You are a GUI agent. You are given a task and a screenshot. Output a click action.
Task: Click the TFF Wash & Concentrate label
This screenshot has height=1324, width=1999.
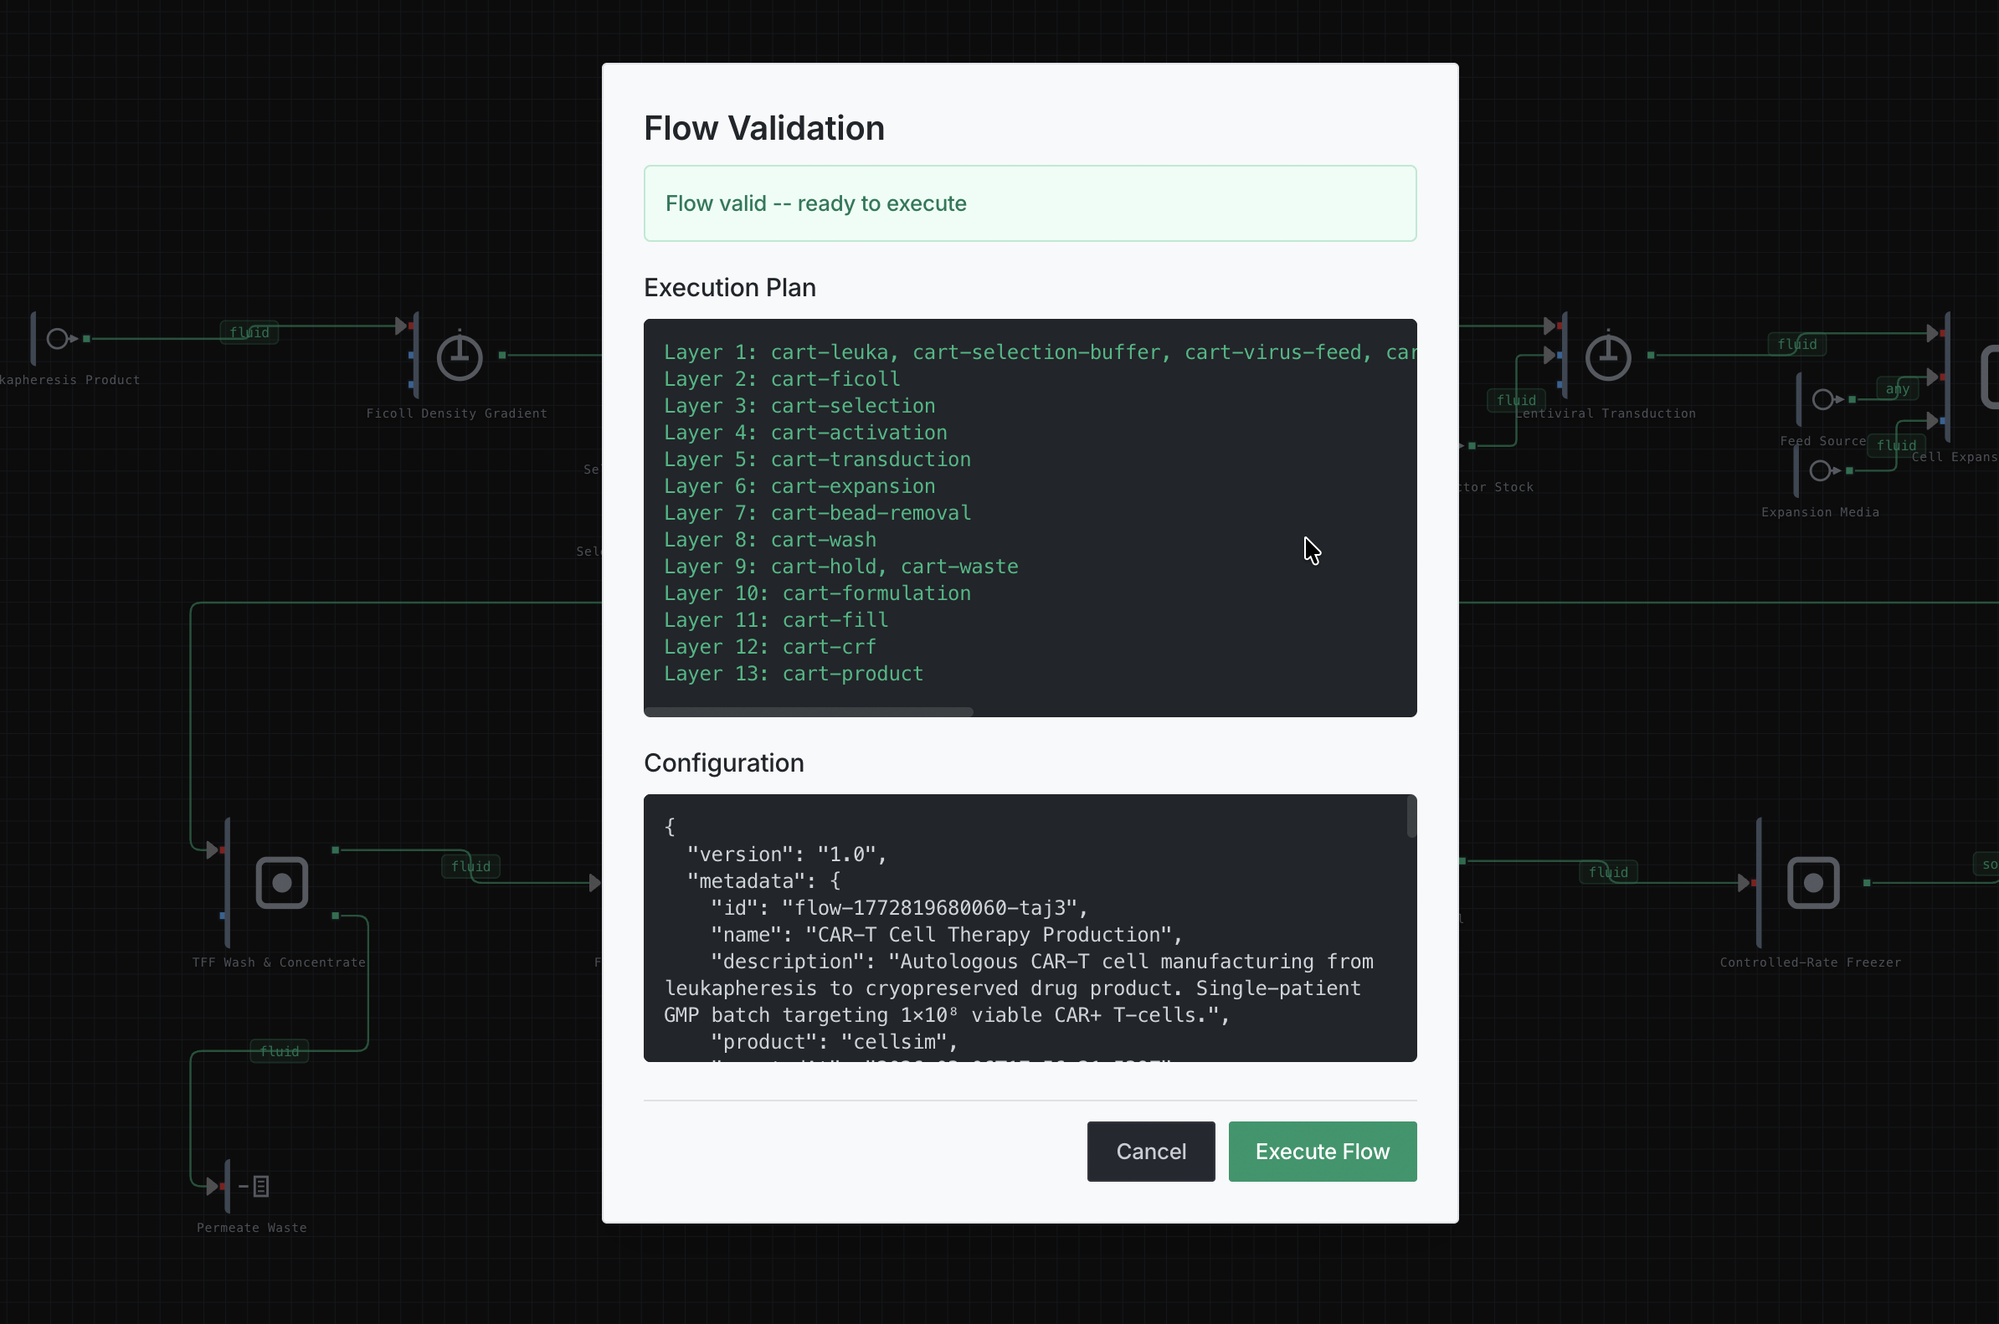(x=279, y=963)
